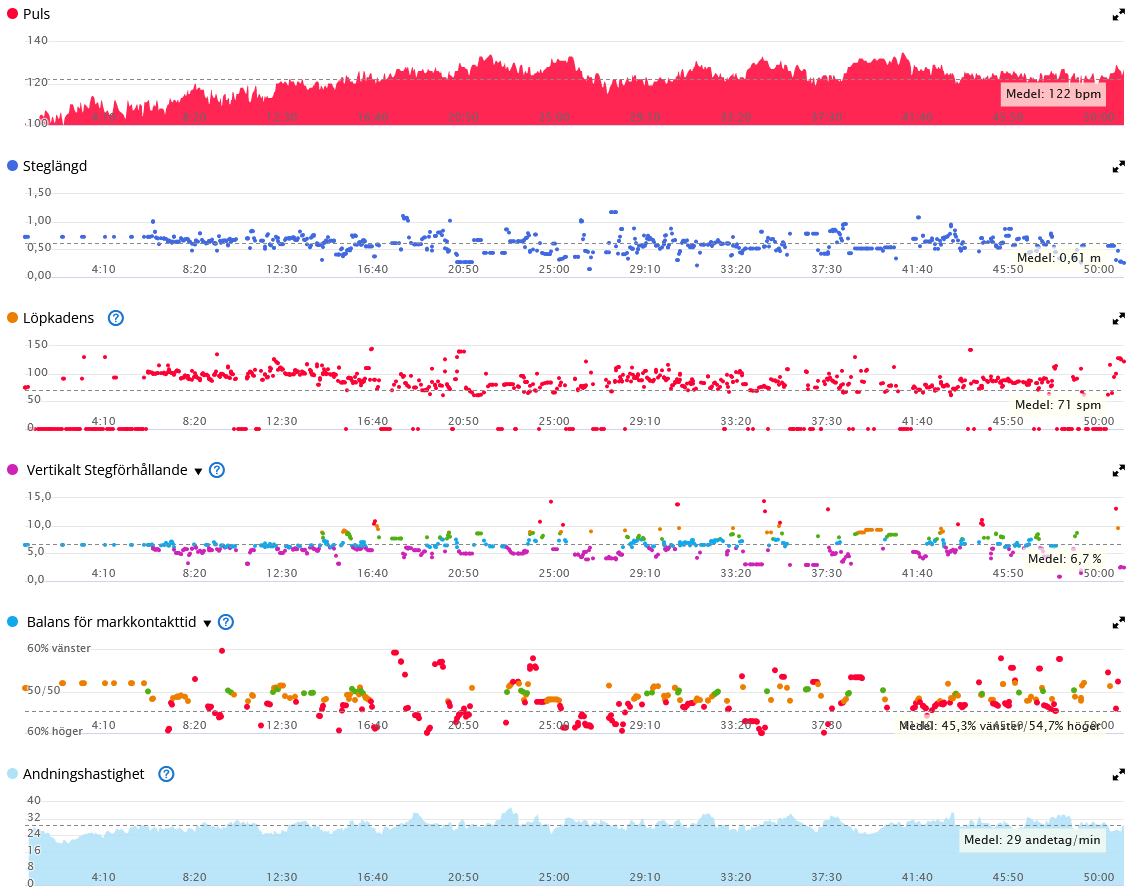1145x895 pixels.
Task: Open the Vertikalt Stegförhållande dropdown arrow
Action: tap(198, 472)
